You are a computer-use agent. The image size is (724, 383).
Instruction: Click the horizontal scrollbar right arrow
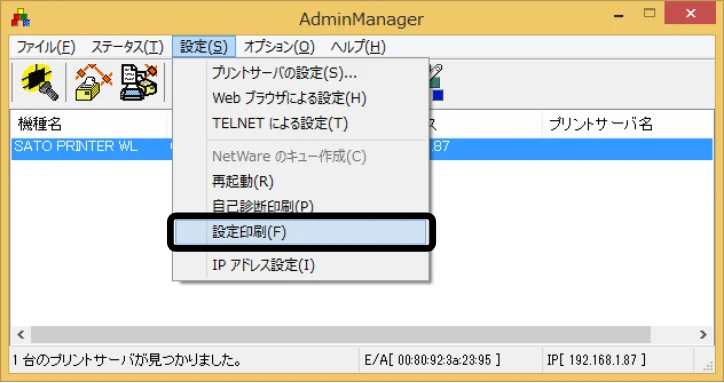click(703, 334)
